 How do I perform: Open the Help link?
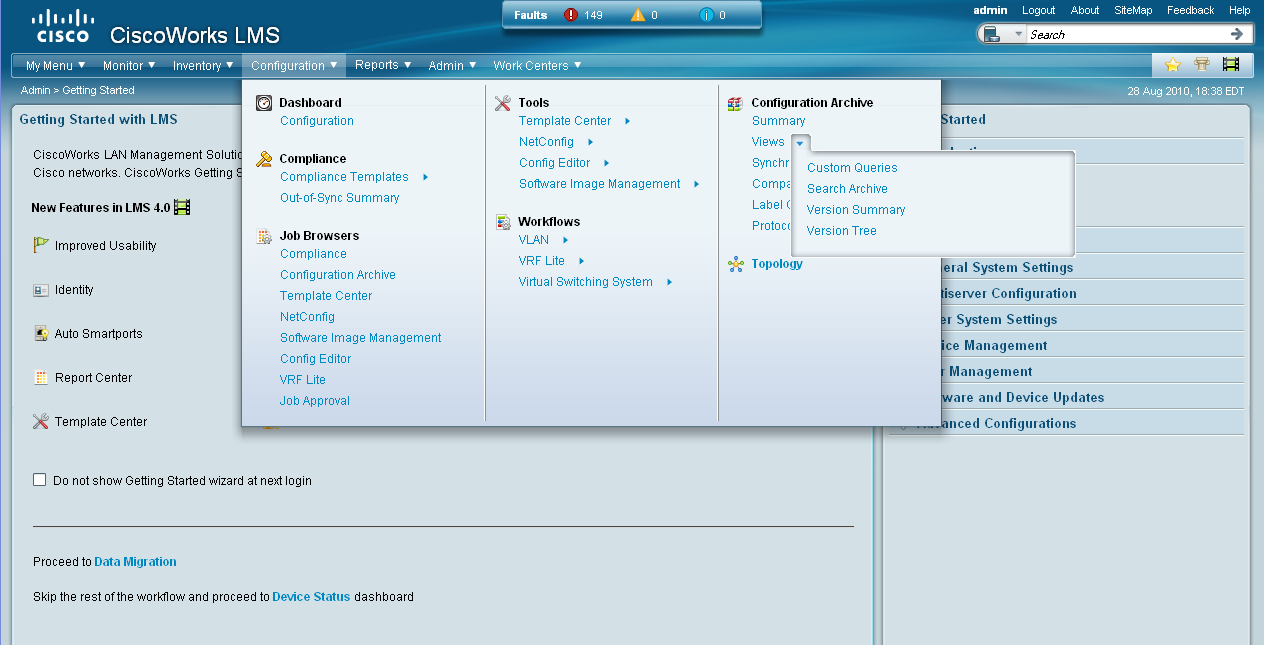click(x=1240, y=10)
